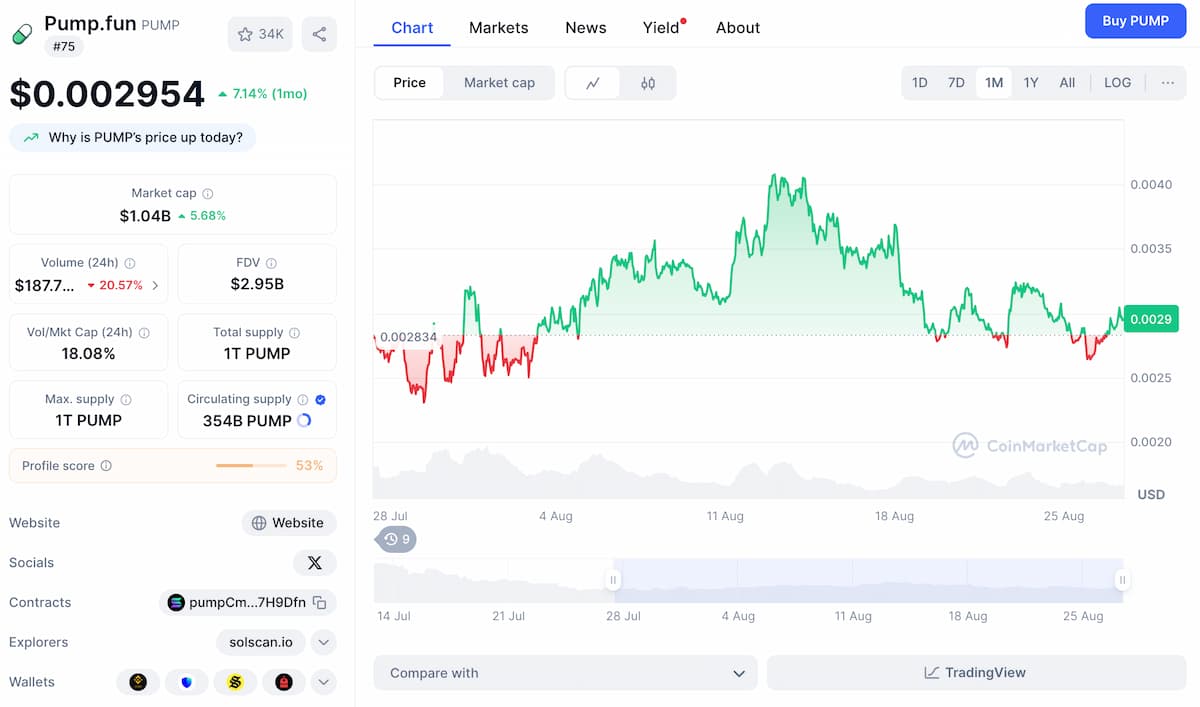Expand the Explorers list chevron
Image resolution: width=1200 pixels, height=707 pixels.
323,642
